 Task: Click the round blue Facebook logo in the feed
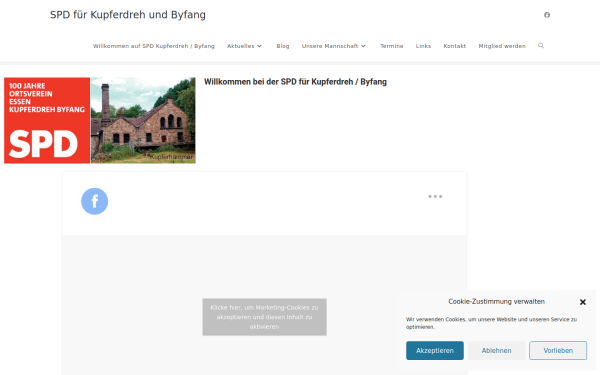95,201
